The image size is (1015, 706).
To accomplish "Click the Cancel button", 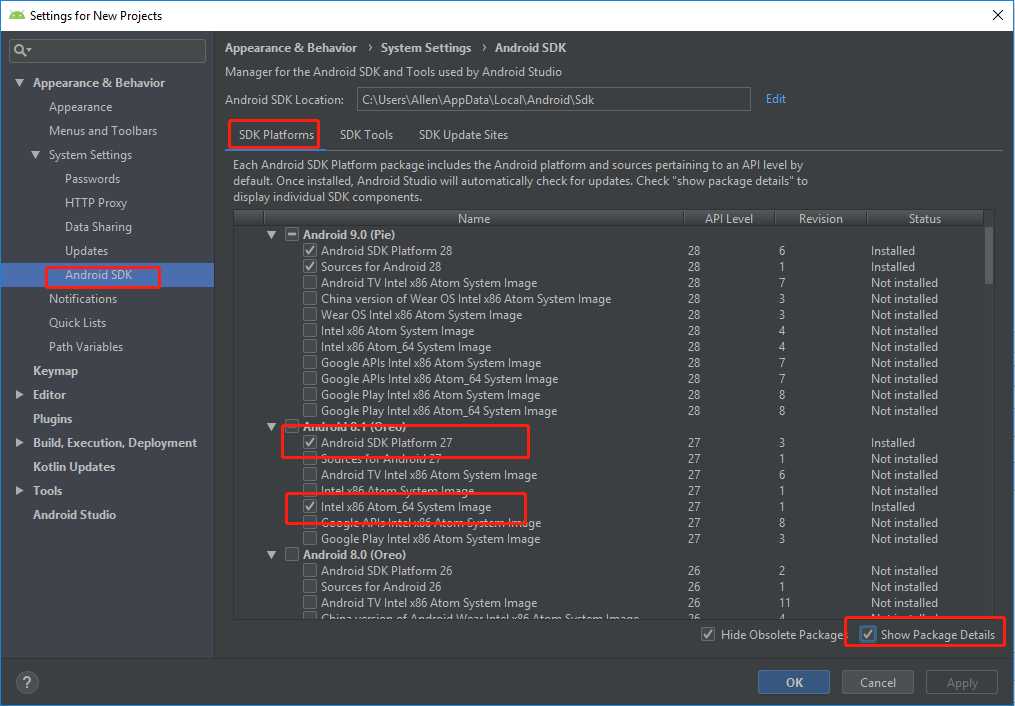I will (878, 682).
